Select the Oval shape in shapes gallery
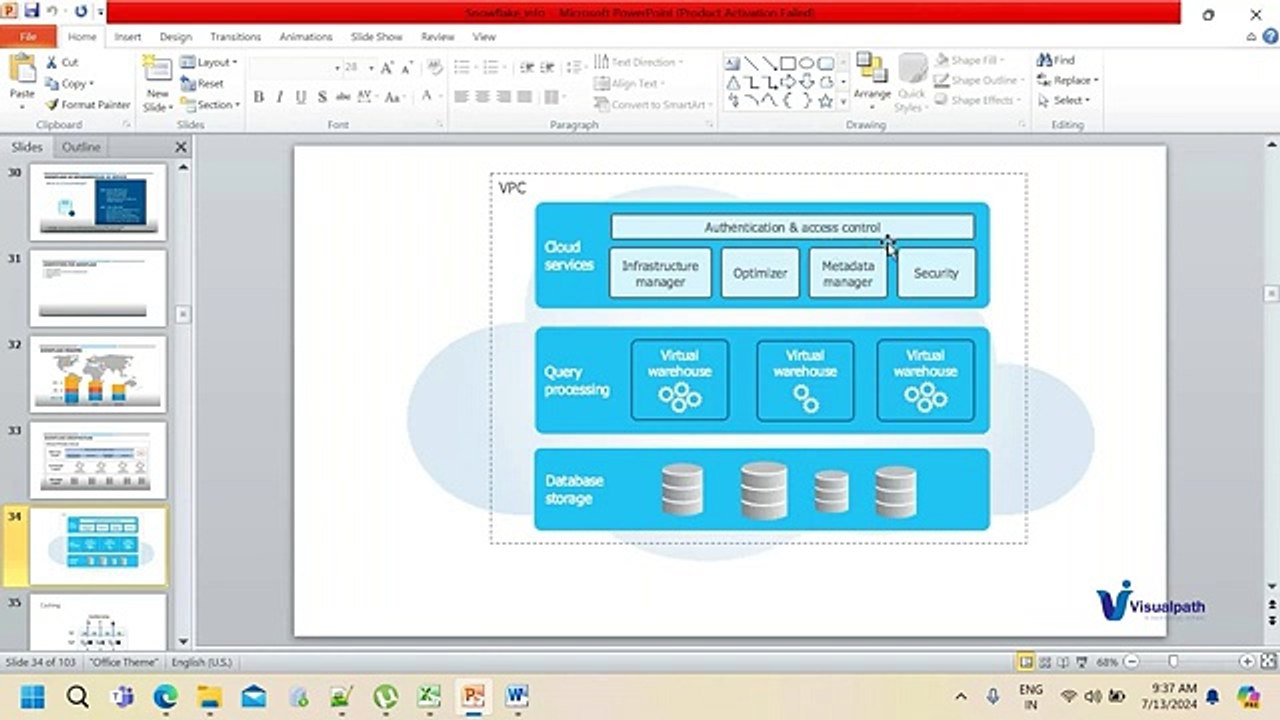This screenshot has height=720, width=1280. 807,63
